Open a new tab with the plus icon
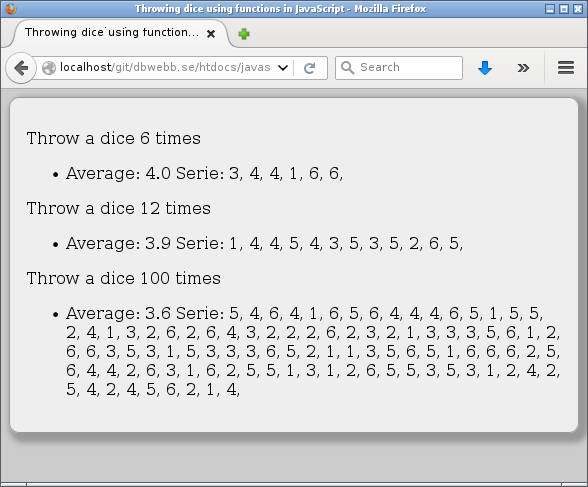The image size is (588, 487). (244, 34)
